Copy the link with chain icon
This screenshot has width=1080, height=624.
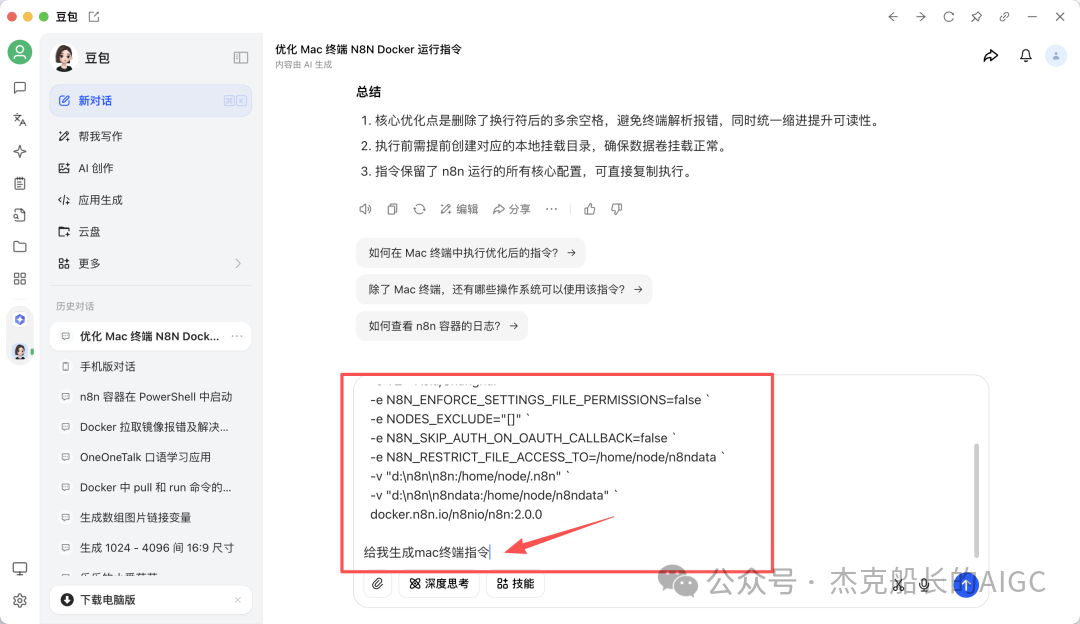(x=1004, y=17)
